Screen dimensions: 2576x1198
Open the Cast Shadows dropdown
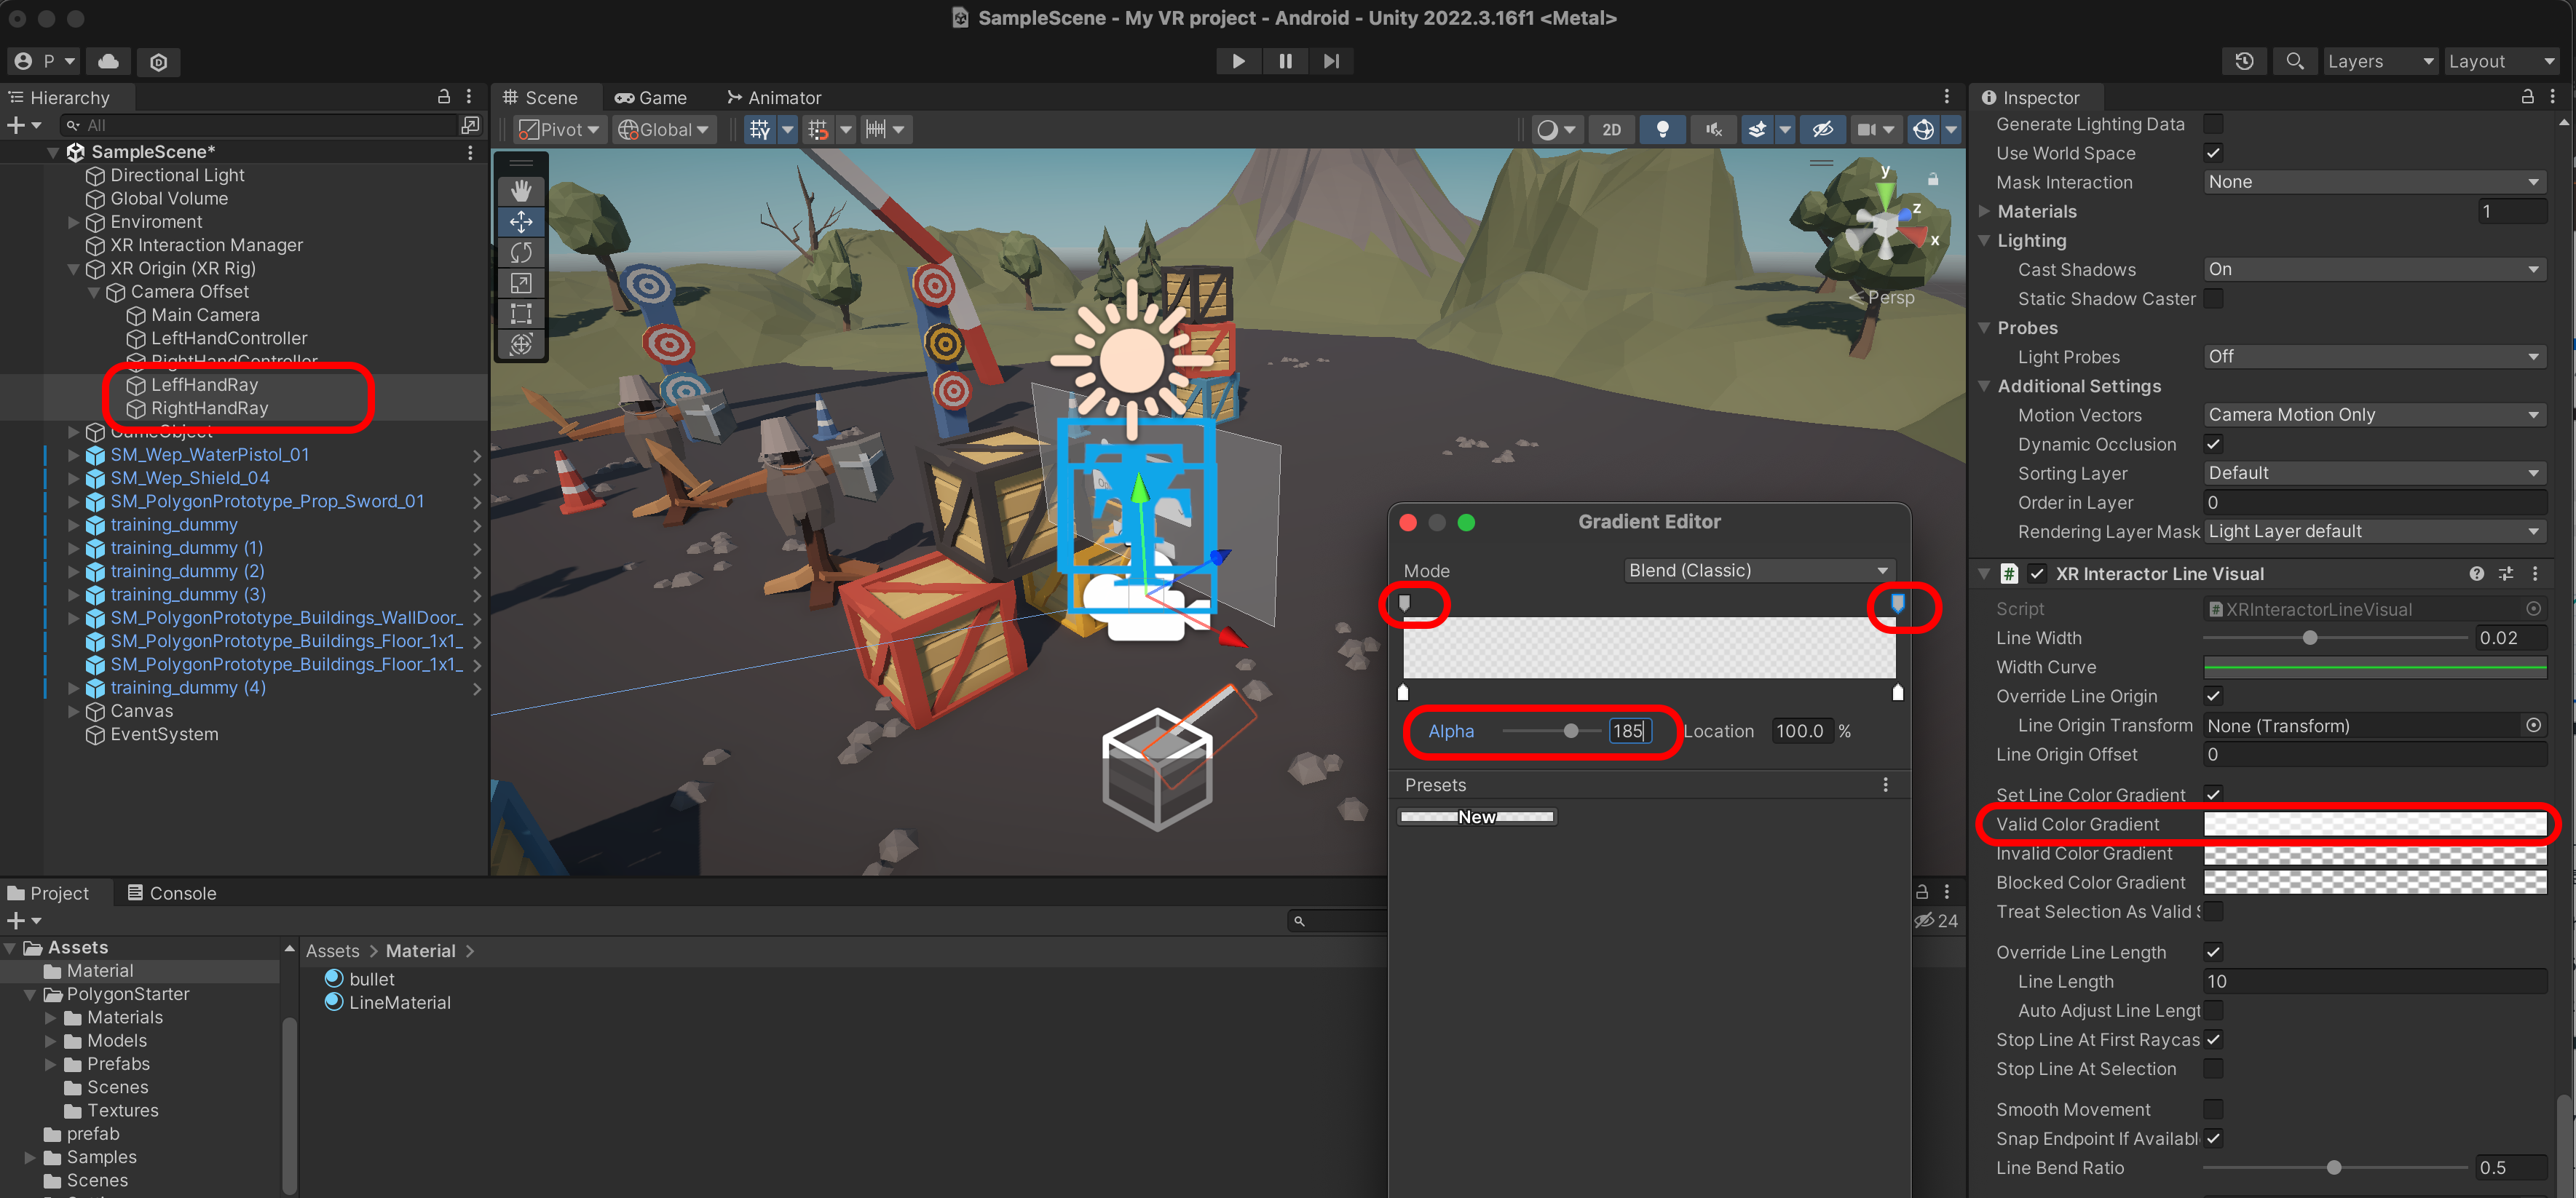pos(2373,269)
